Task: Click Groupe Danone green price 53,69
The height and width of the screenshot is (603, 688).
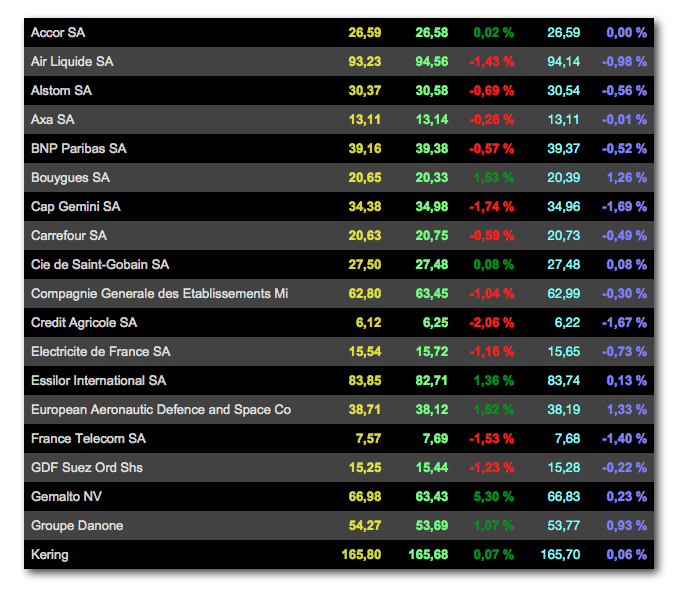Action: pyautogui.click(x=432, y=525)
